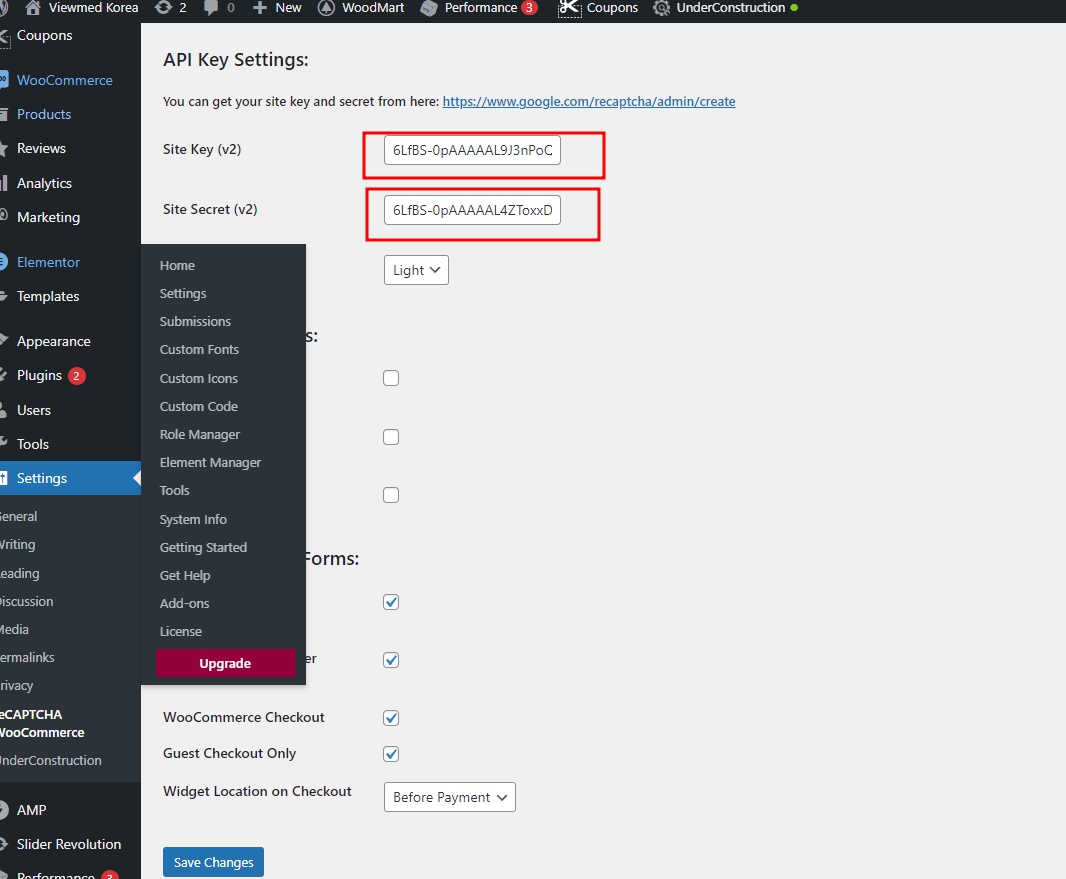Open the Light theme dropdown
1066x879 pixels.
click(416, 270)
